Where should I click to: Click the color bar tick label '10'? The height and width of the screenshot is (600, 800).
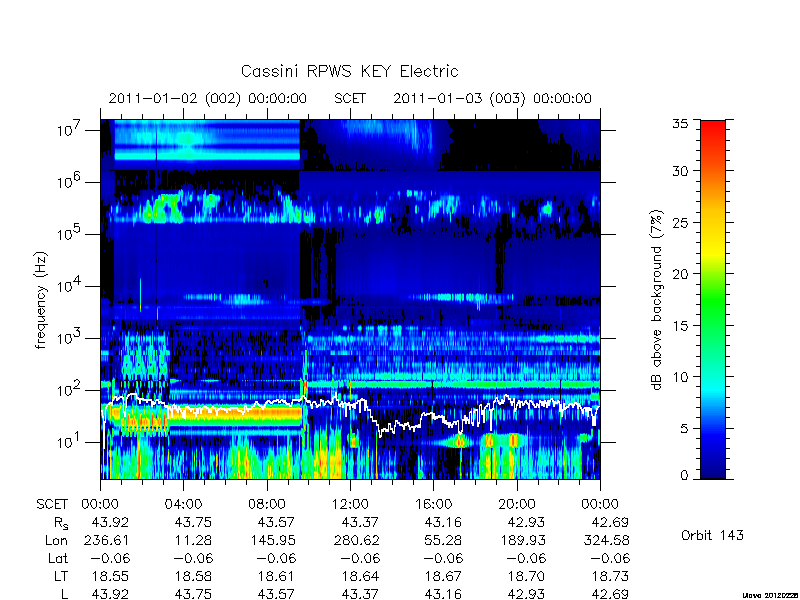(680, 377)
